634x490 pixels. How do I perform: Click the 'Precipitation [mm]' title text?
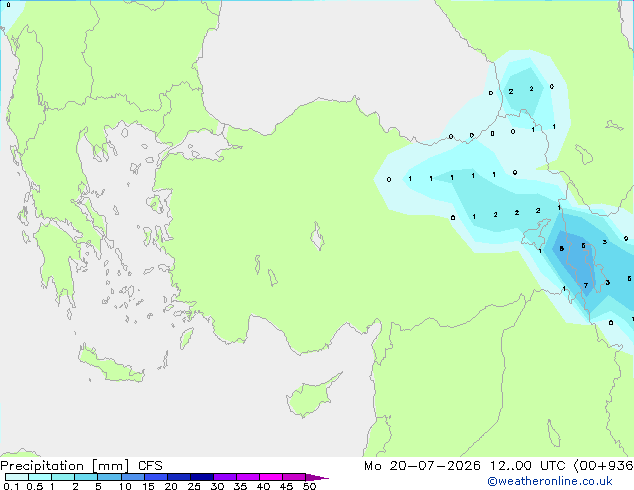[65, 466]
